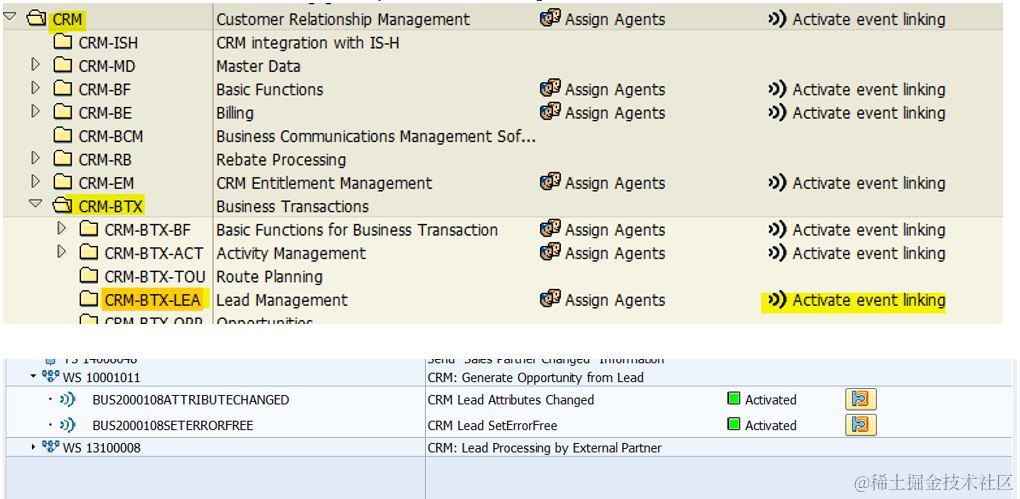Toggle Activated status of CRM Lead SetErrorFree
Image resolution: width=1020 pixels, height=499 pixels.
[734, 425]
